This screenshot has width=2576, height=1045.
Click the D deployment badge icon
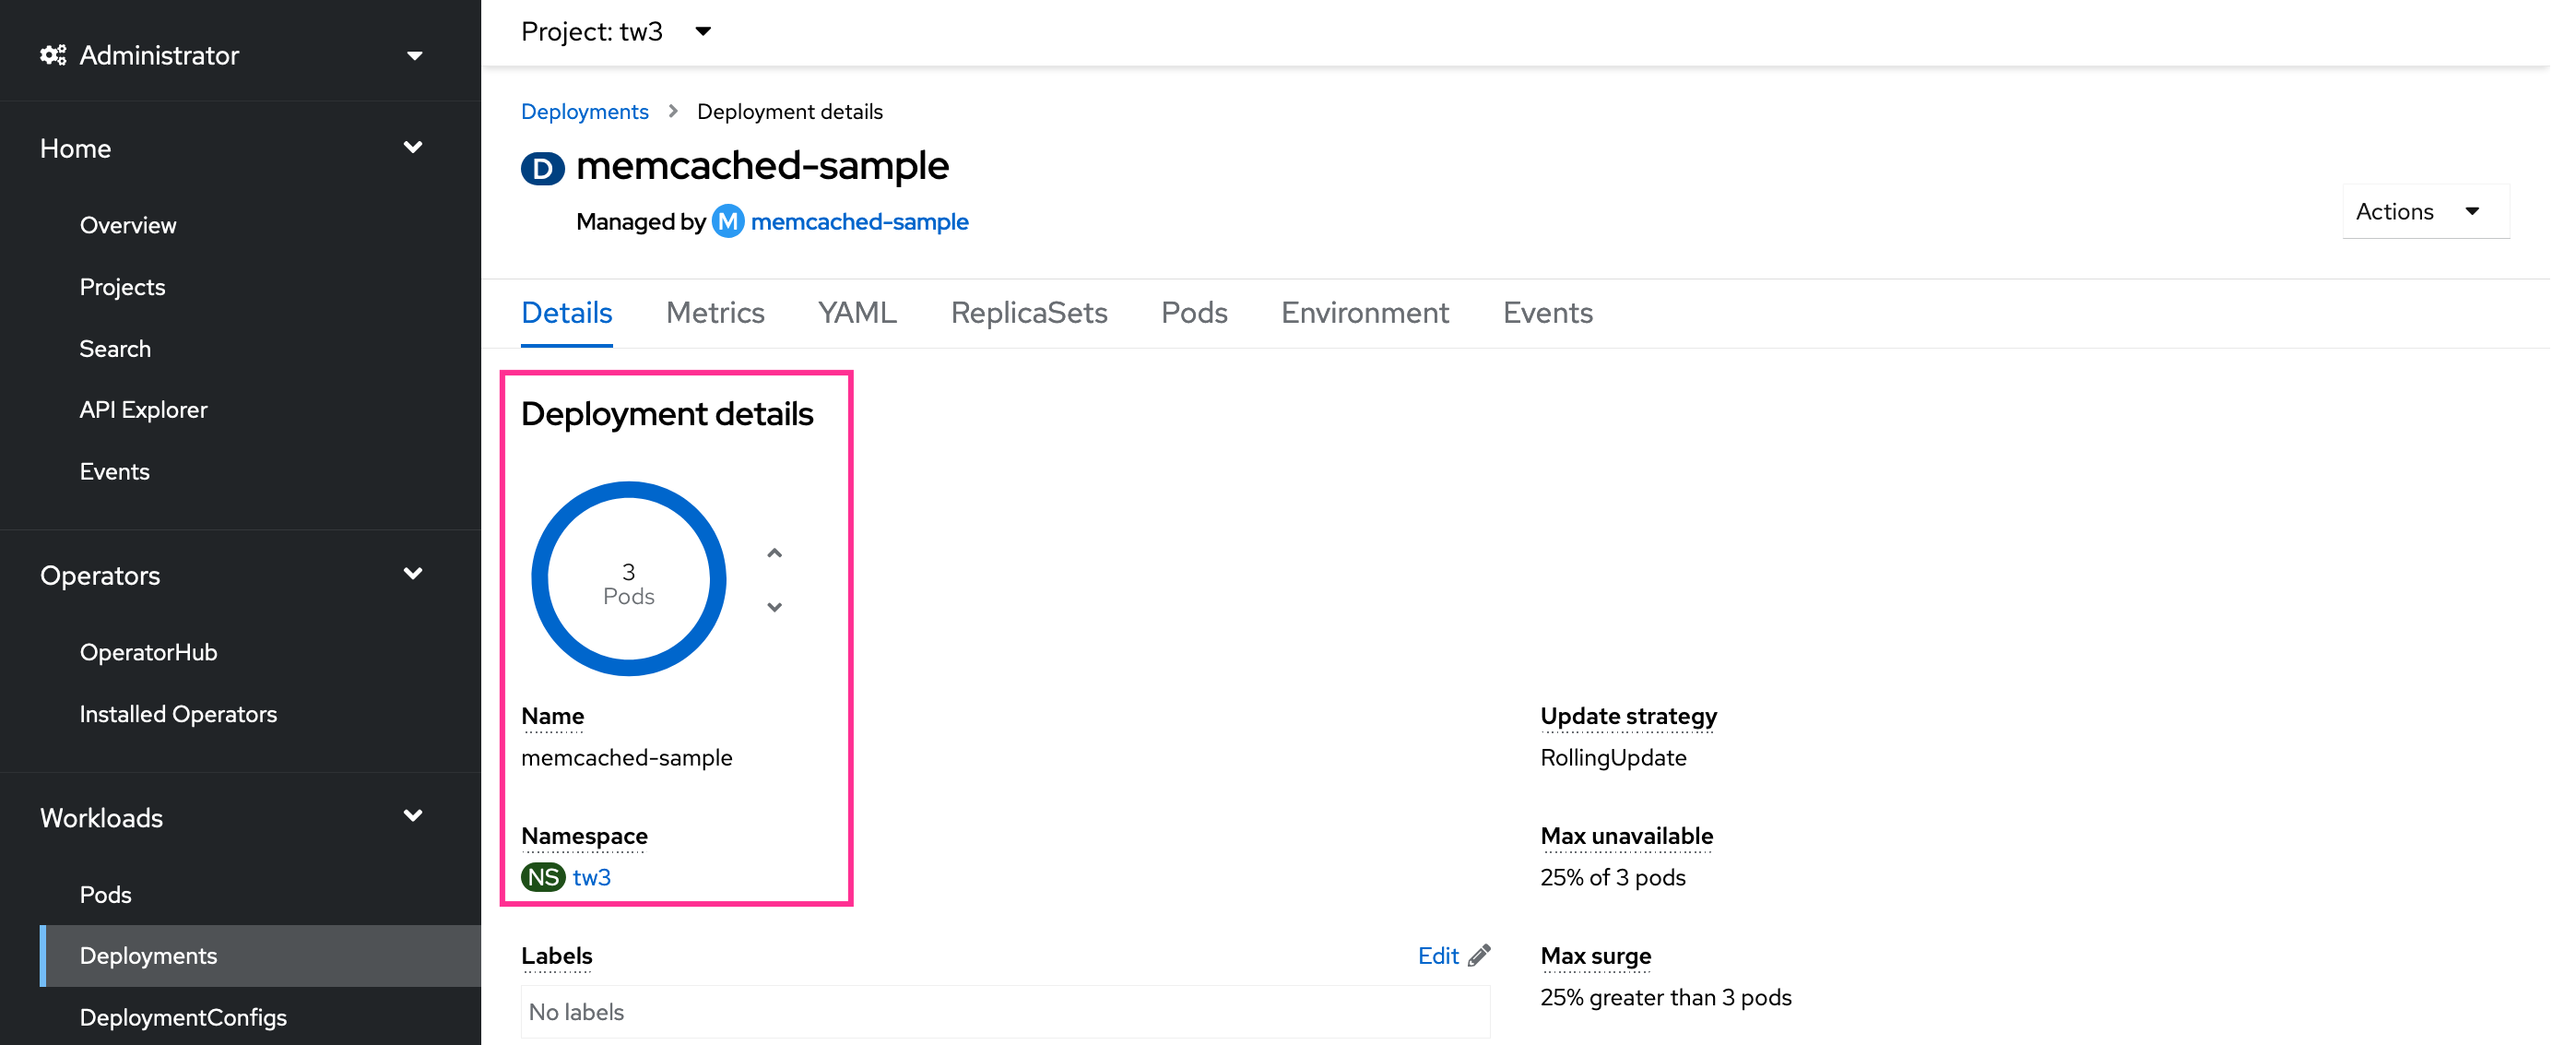[542, 168]
